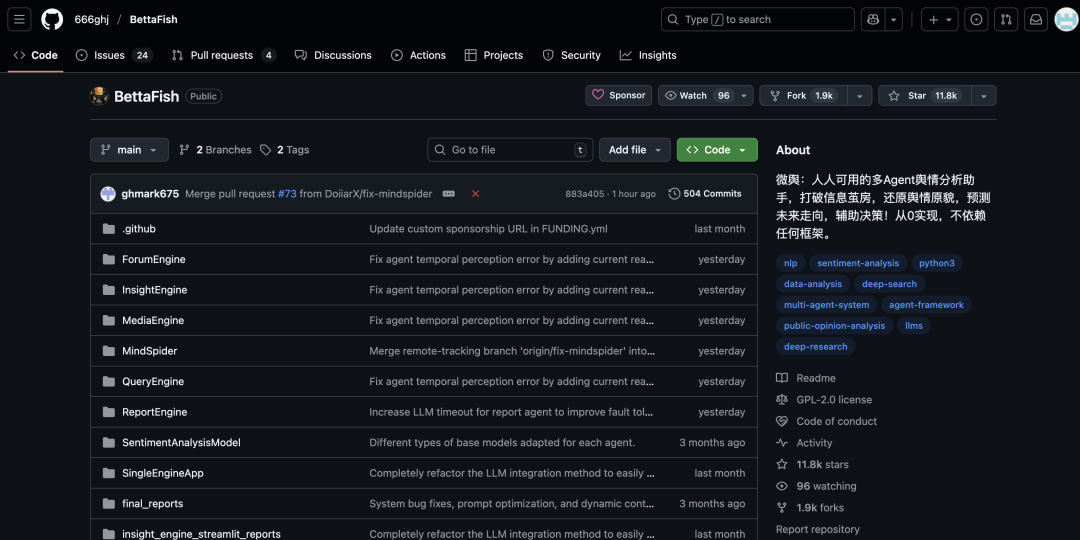Open the Issues tab
The height and width of the screenshot is (540, 1080).
pyautogui.click(x=114, y=55)
